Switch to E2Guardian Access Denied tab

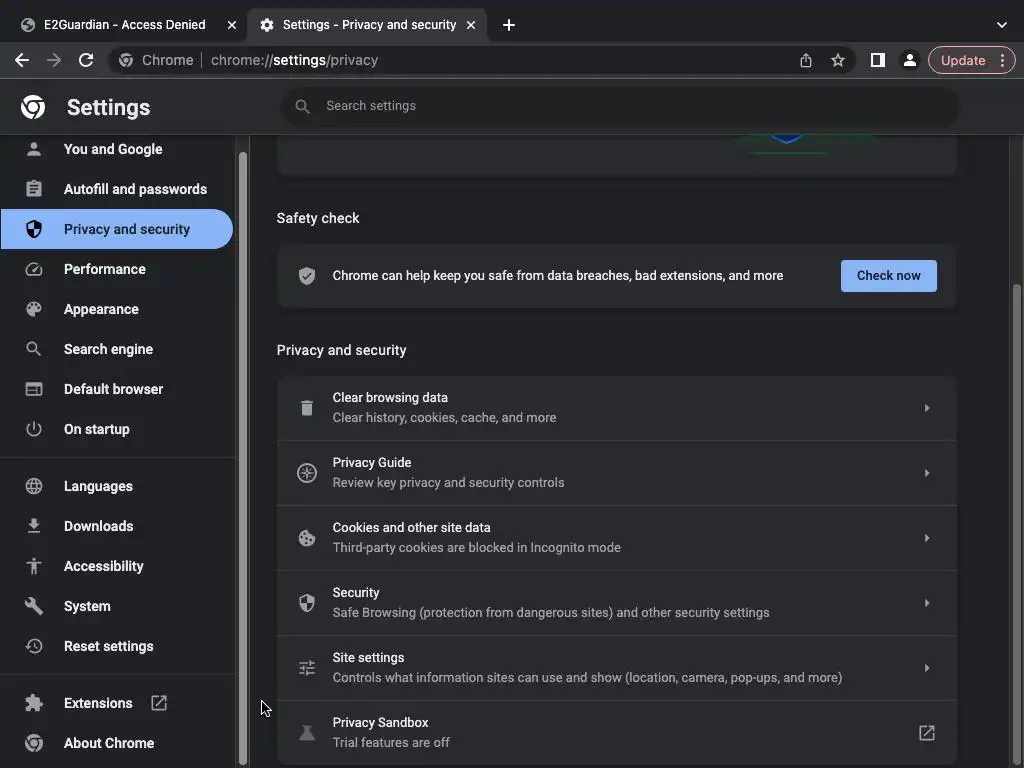124,25
